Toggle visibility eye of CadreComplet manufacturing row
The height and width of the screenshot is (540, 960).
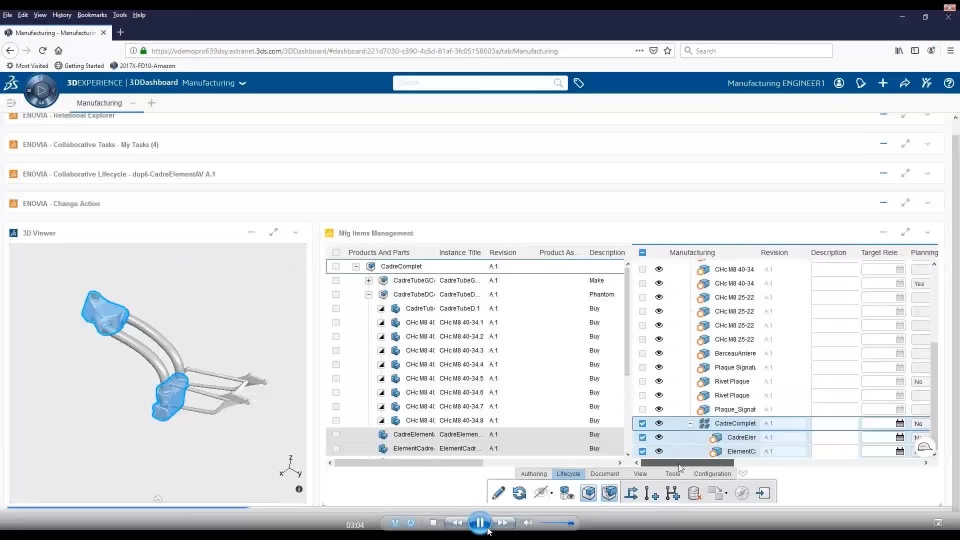(x=659, y=423)
